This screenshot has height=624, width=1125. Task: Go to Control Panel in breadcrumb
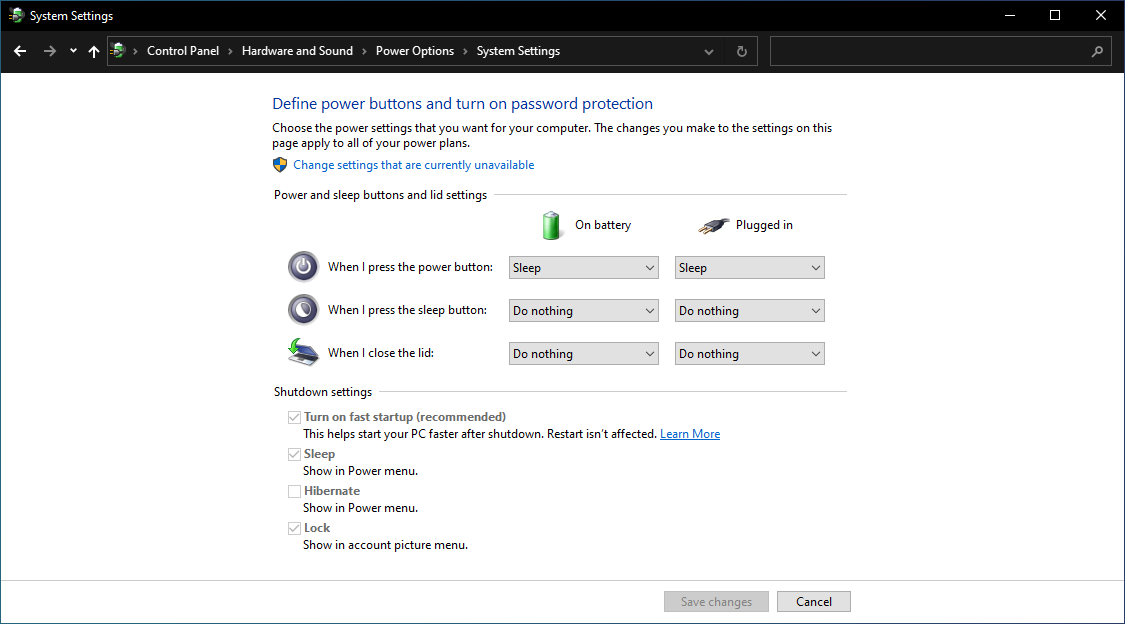pos(183,51)
